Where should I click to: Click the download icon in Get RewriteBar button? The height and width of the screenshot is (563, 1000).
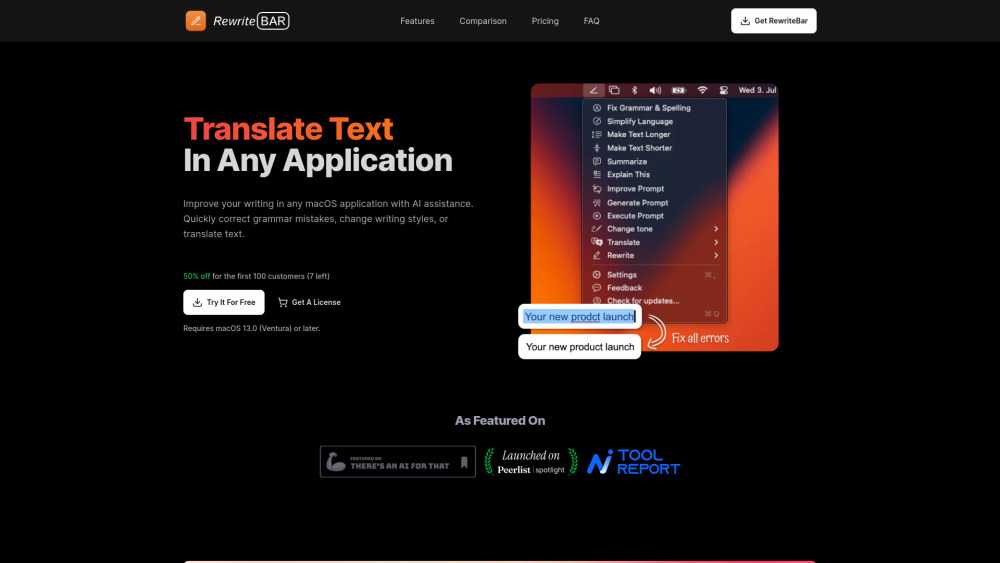[745, 21]
